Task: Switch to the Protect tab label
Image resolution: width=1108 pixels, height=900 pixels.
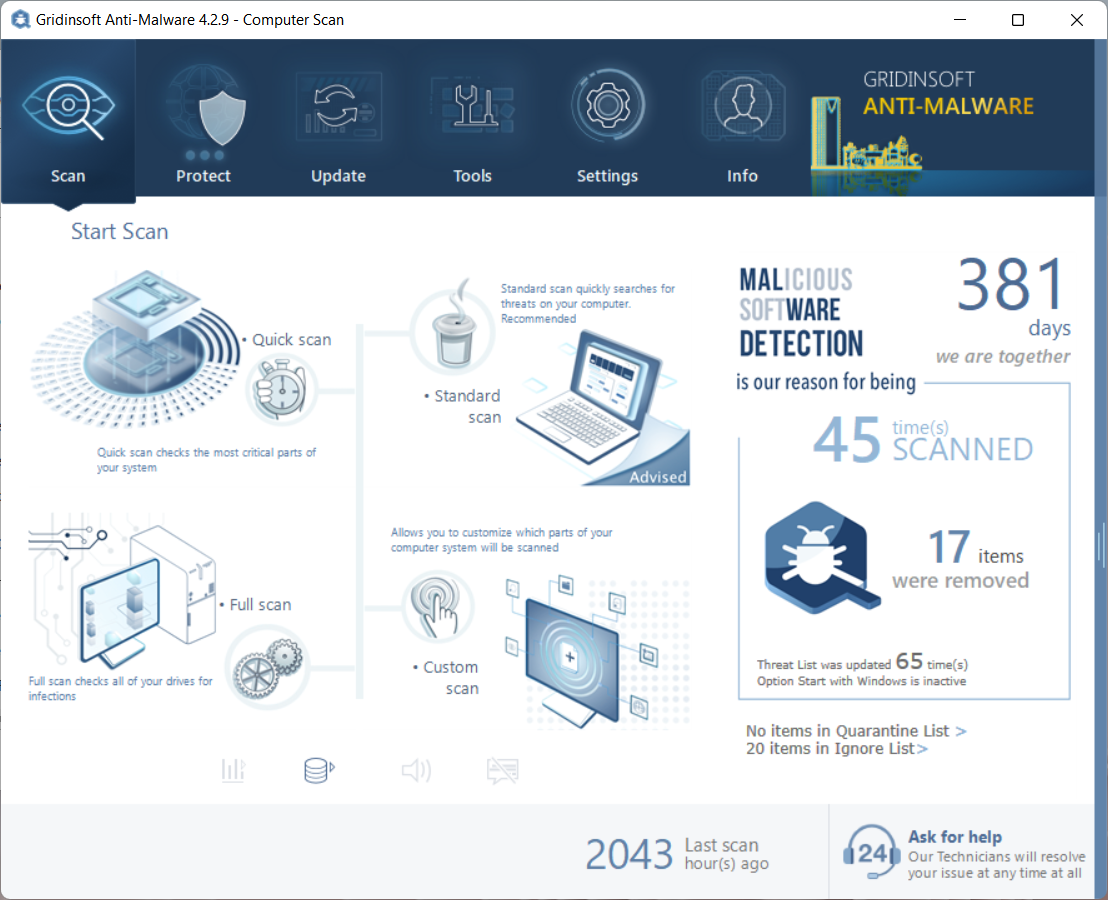Action: click(204, 176)
